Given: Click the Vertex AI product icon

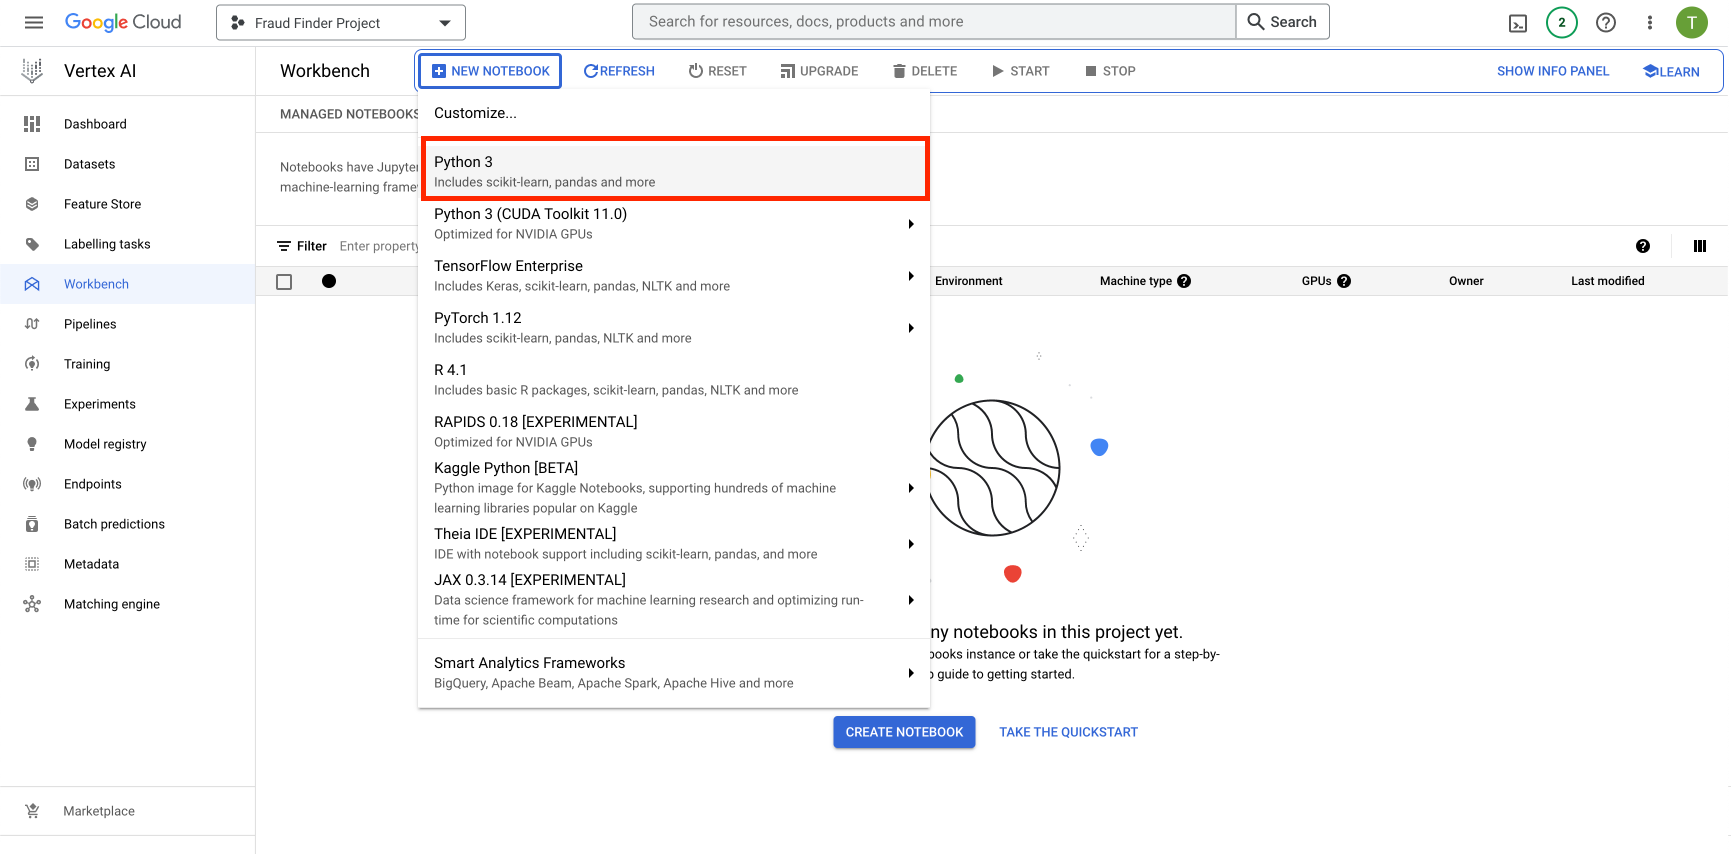Looking at the screenshot, I should click(32, 70).
